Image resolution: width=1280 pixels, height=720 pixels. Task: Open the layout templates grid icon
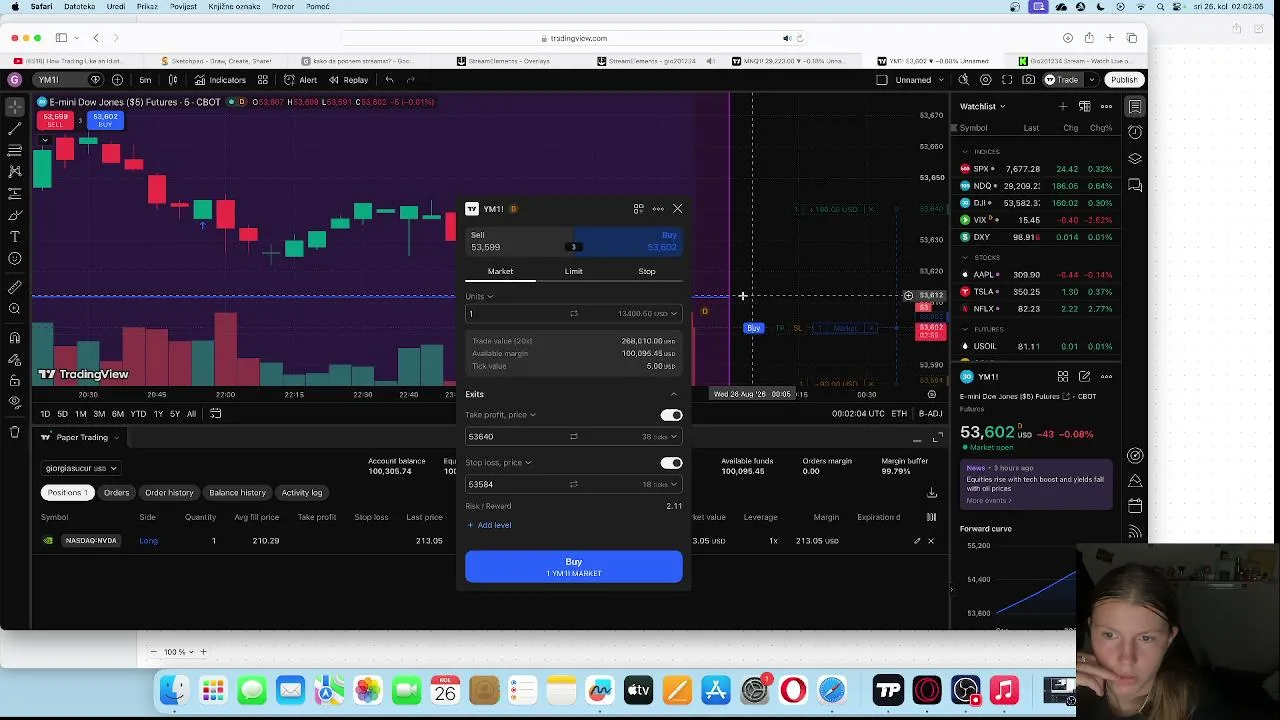tap(263, 80)
